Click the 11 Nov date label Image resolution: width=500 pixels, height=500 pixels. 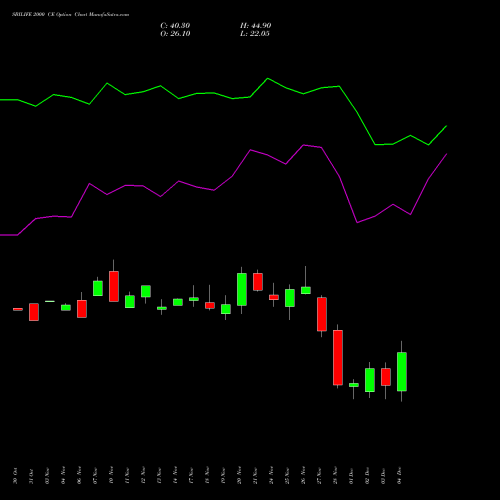[127, 476]
